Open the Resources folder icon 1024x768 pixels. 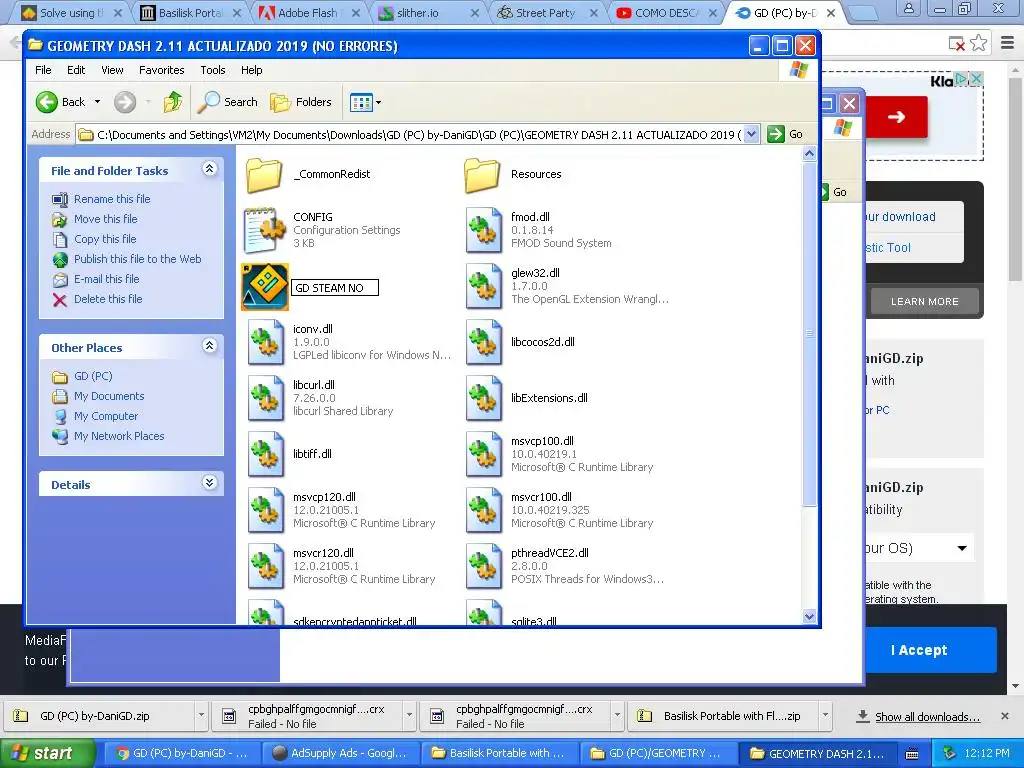pyautogui.click(x=483, y=174)
